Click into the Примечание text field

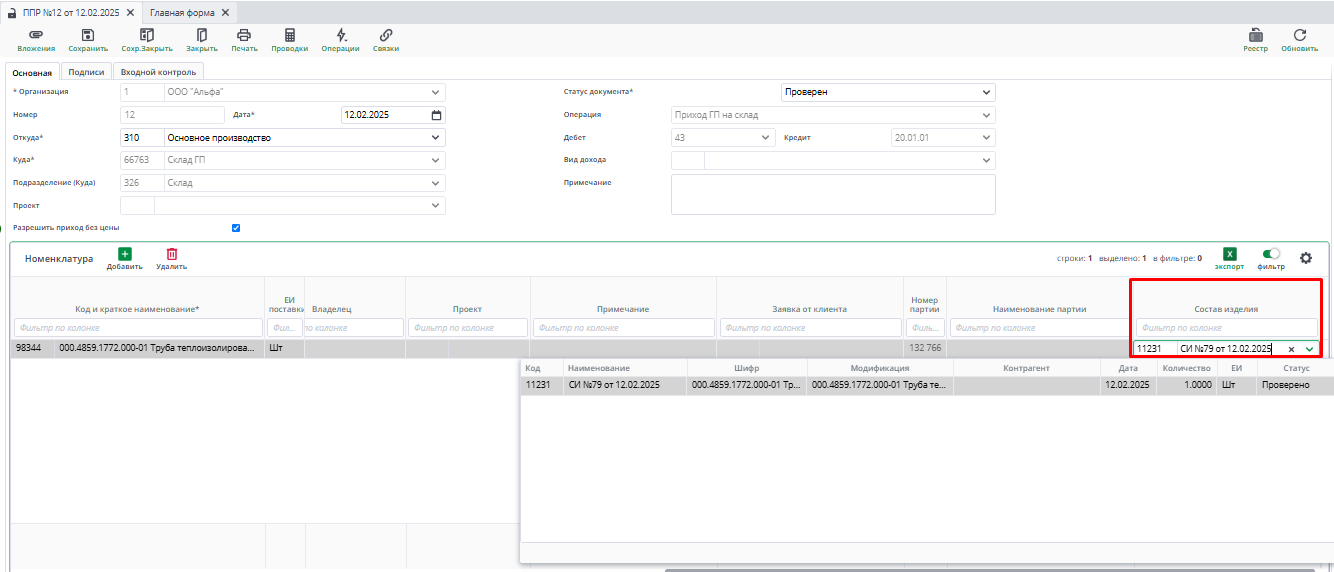tap(833, 194)
